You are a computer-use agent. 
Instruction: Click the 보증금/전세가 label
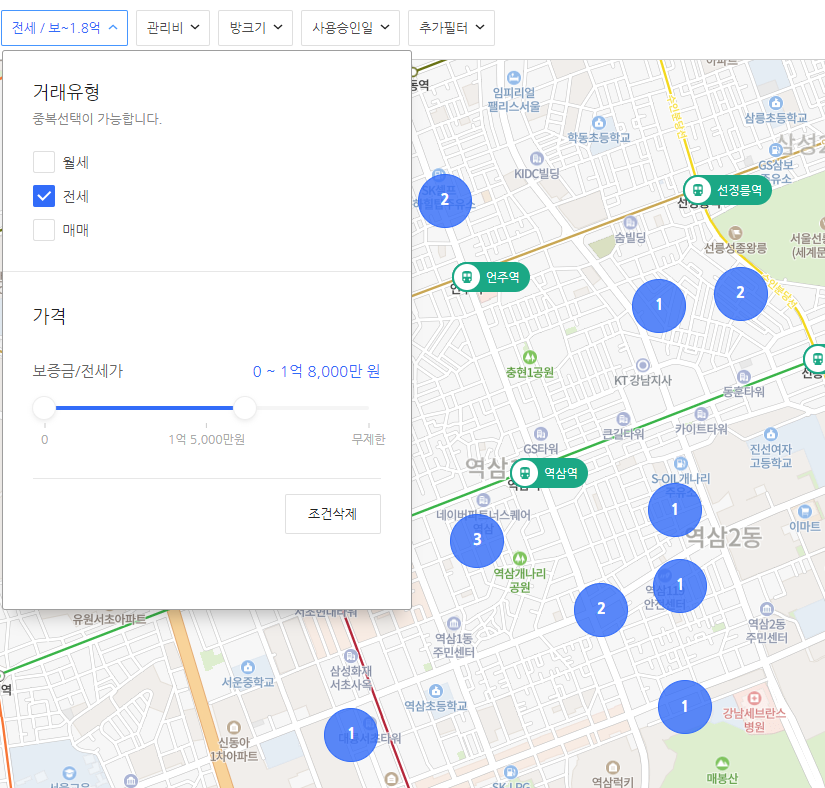(78, 371)
